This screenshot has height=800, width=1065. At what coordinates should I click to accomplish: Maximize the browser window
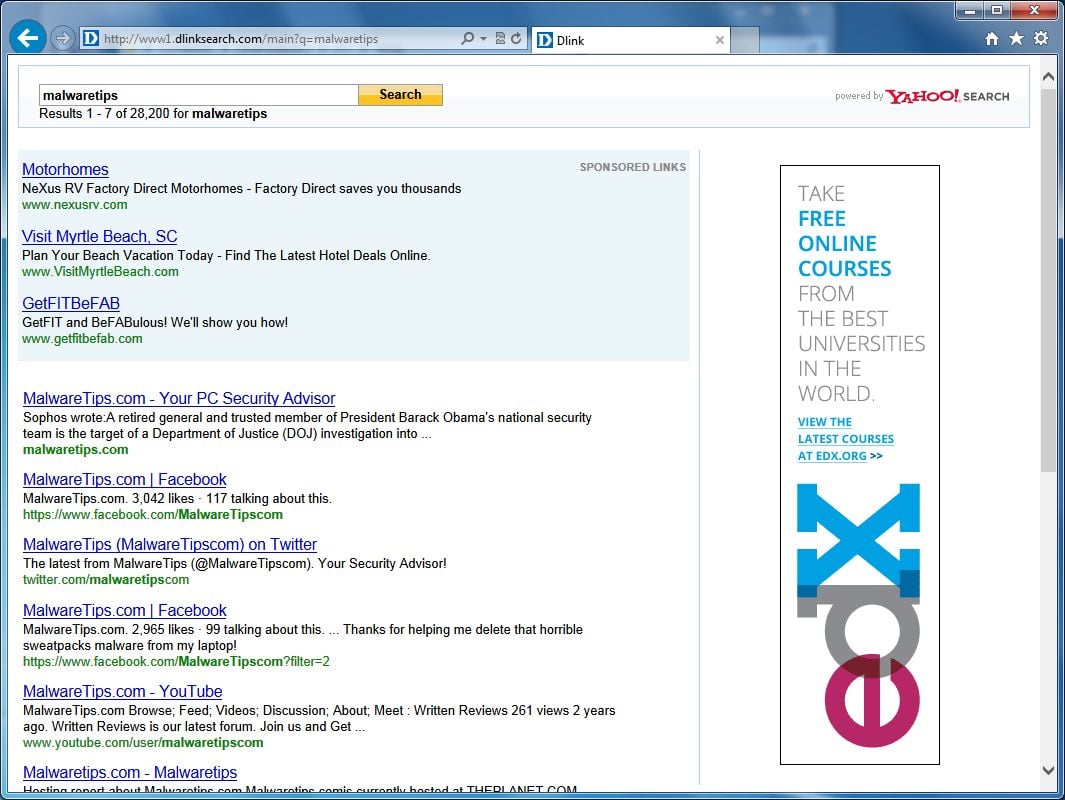point(996,10)
